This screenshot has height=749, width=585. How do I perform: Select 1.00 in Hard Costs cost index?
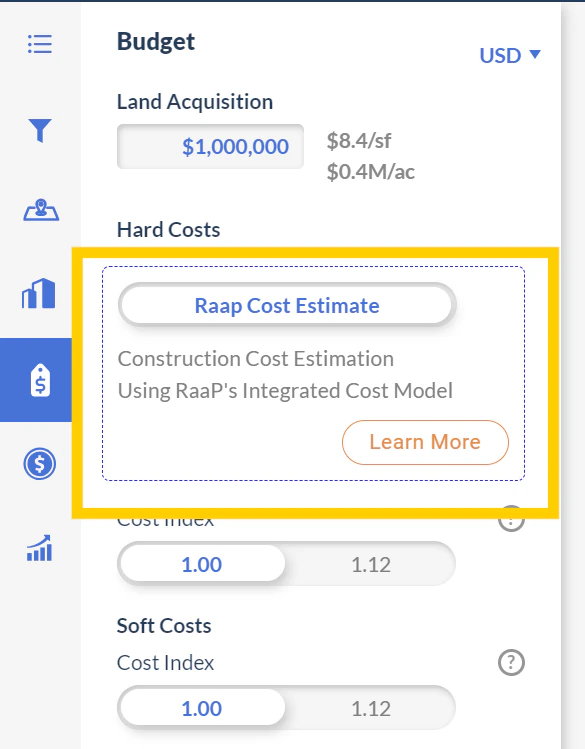pos(202,565)
